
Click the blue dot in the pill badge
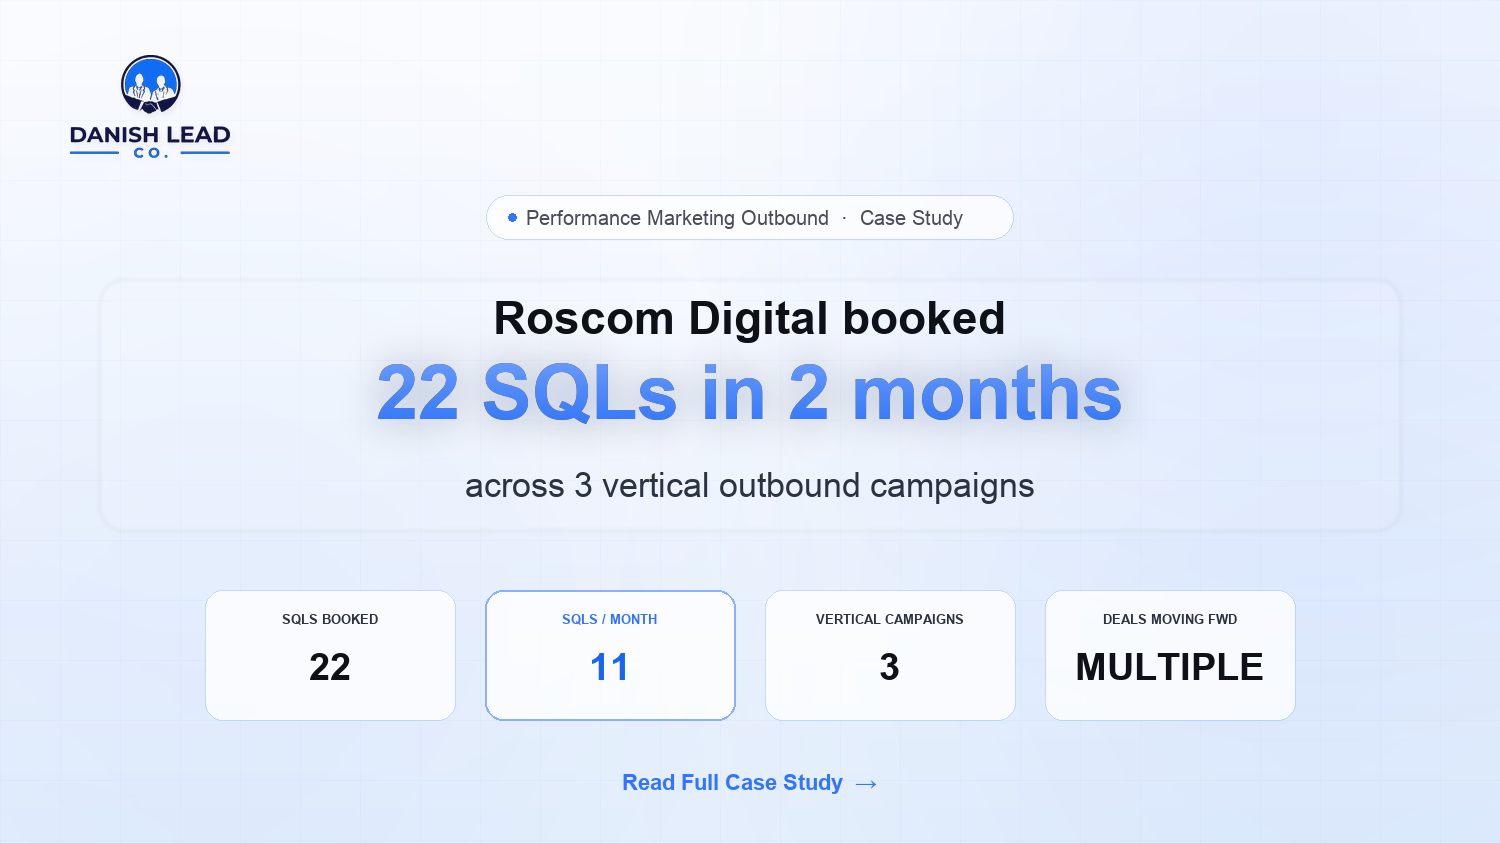pos(512,218)
